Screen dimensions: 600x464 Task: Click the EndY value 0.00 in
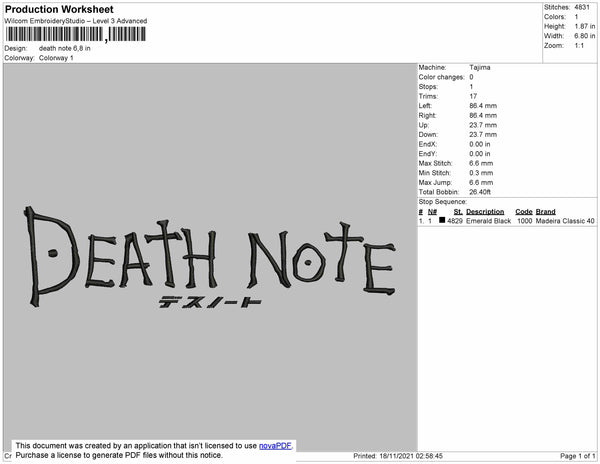pyautogui.click(x=479, y=154)
